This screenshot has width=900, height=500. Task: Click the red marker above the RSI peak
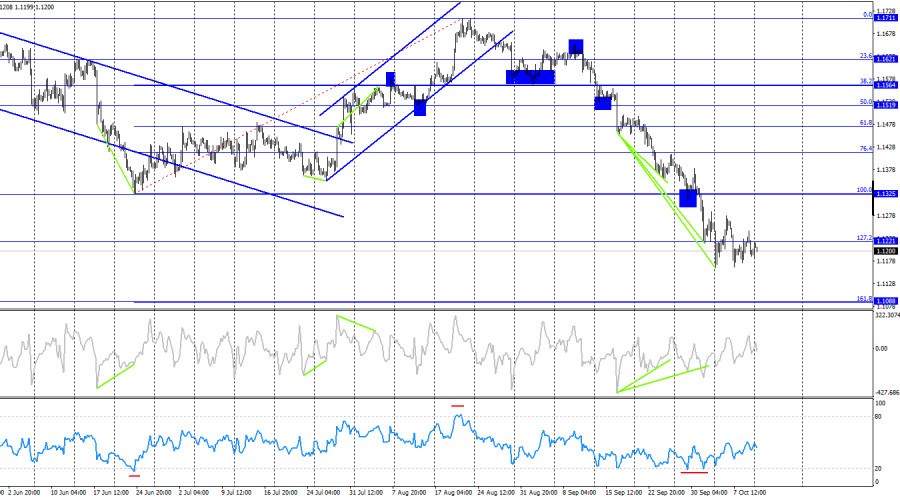click(457, 406)
